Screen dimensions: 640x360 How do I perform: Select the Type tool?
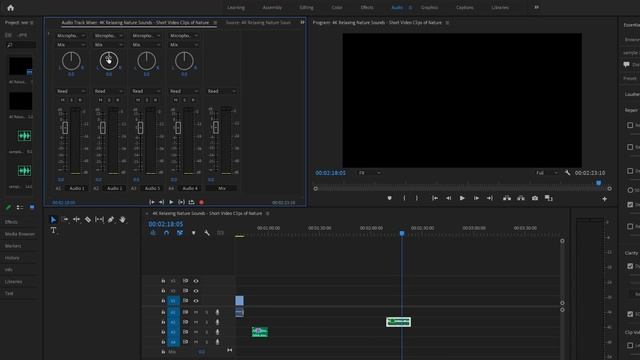pos(53,230)
